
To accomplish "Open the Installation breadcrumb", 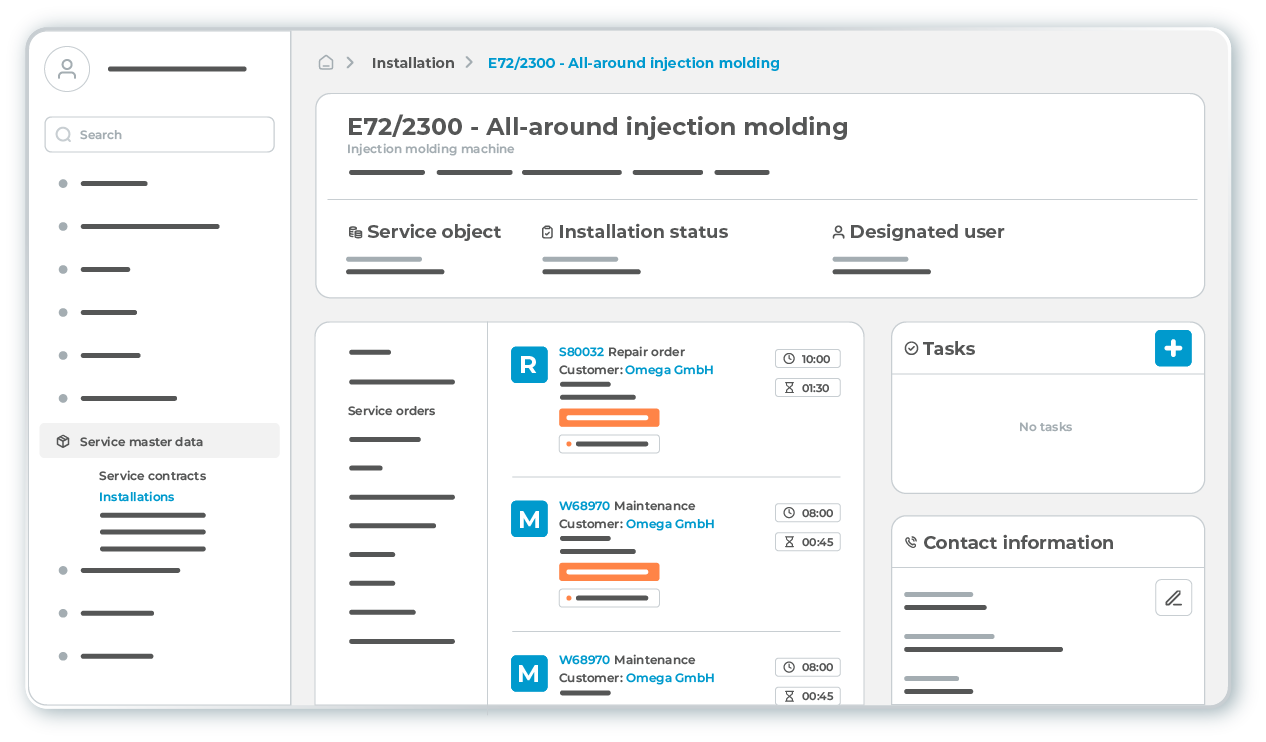I will 413,63.
